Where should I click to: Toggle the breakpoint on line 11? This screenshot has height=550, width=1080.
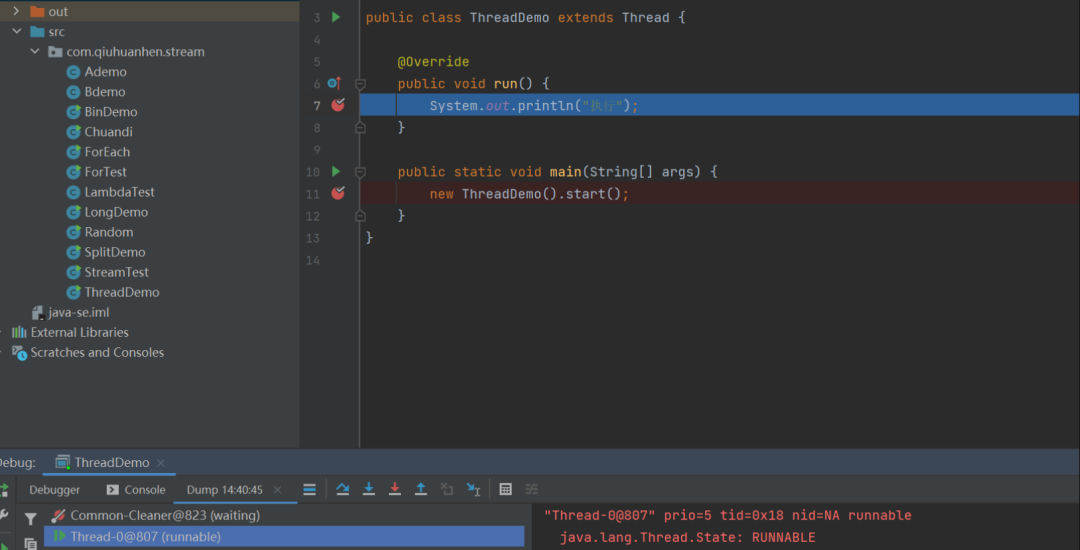click(x=338, y=193)
